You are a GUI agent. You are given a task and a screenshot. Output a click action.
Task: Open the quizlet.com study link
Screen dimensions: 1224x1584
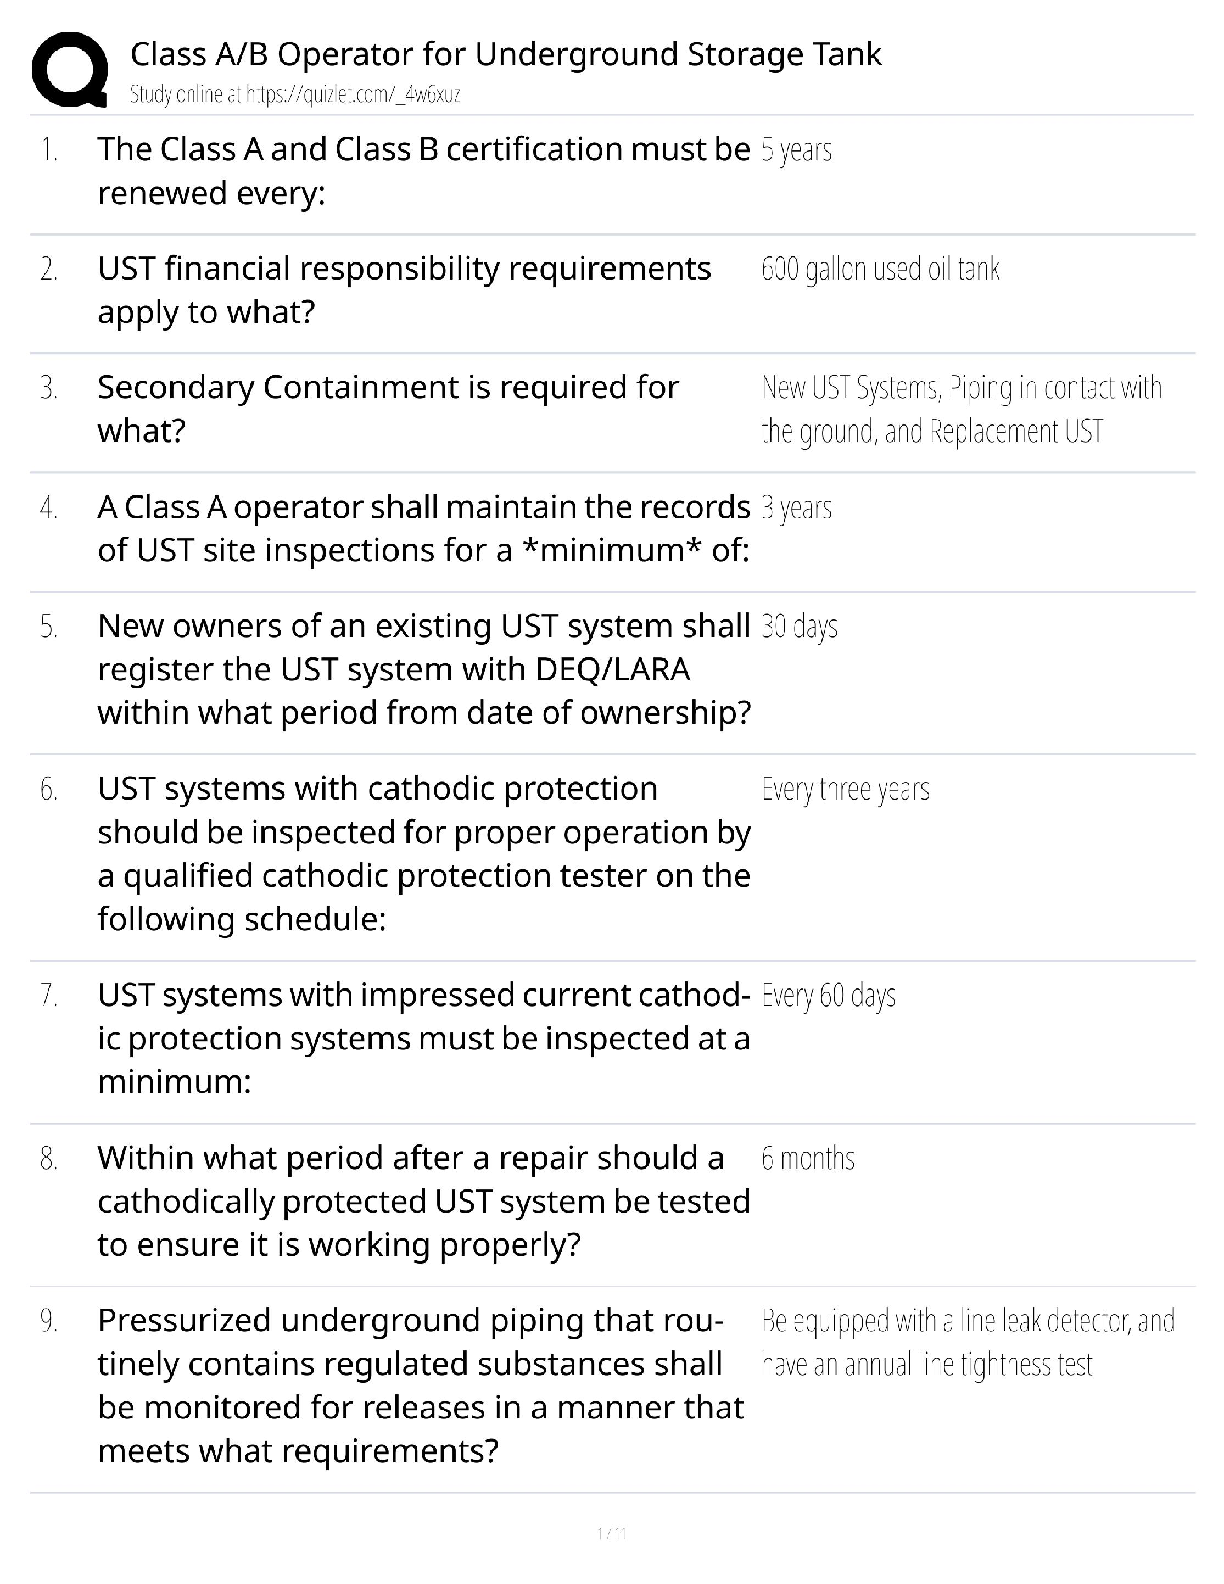295,95
